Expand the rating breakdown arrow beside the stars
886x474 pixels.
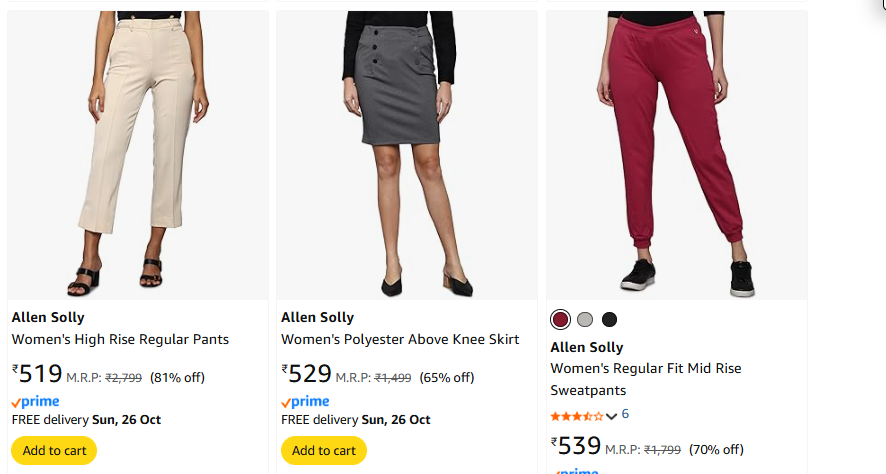point(612,415)
